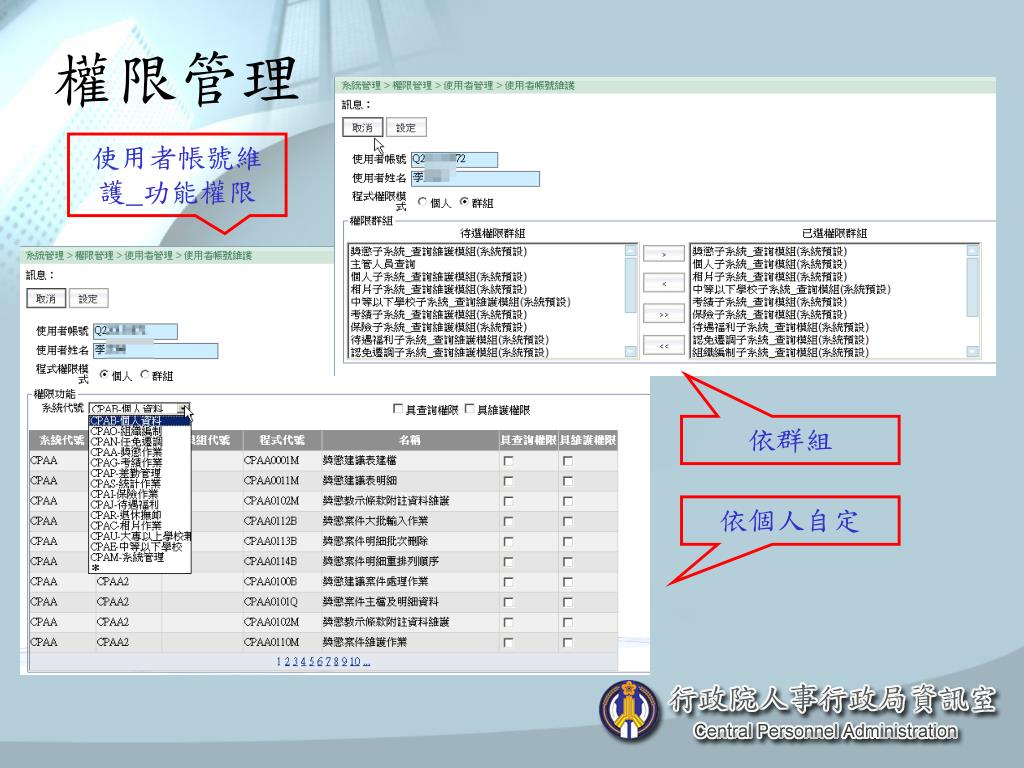The height and width of the screenshot is (768, 1024).
Task: Click 取消 button in the 權限功能 window
Action: click(x=46, y=298)
